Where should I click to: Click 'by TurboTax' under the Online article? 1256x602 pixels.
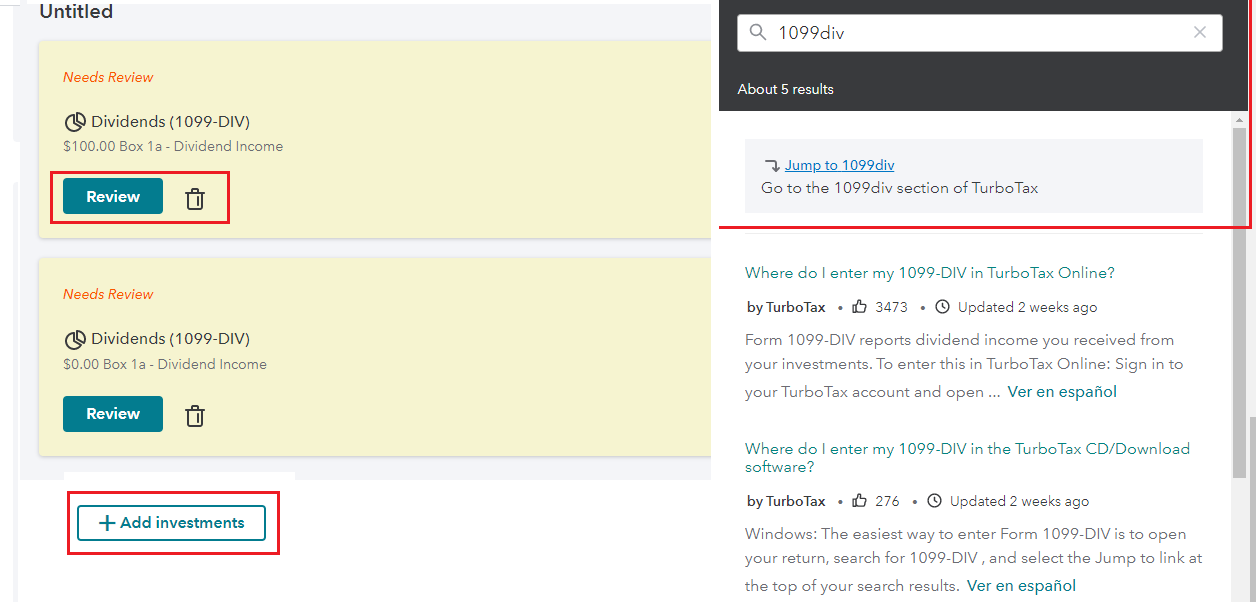[x=786, y=307]
